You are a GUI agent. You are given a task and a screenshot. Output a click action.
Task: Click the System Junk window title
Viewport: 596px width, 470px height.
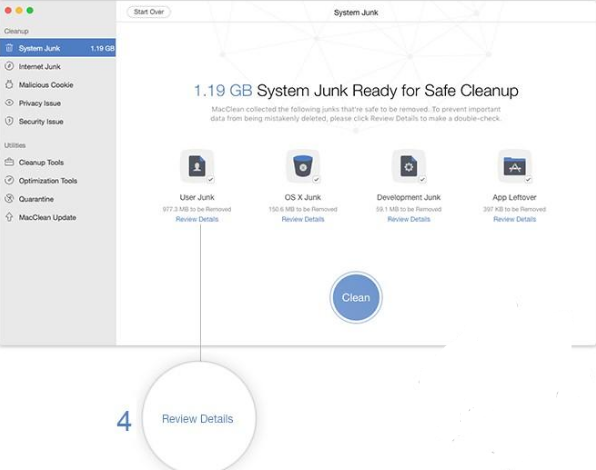(x=356, y=13)
